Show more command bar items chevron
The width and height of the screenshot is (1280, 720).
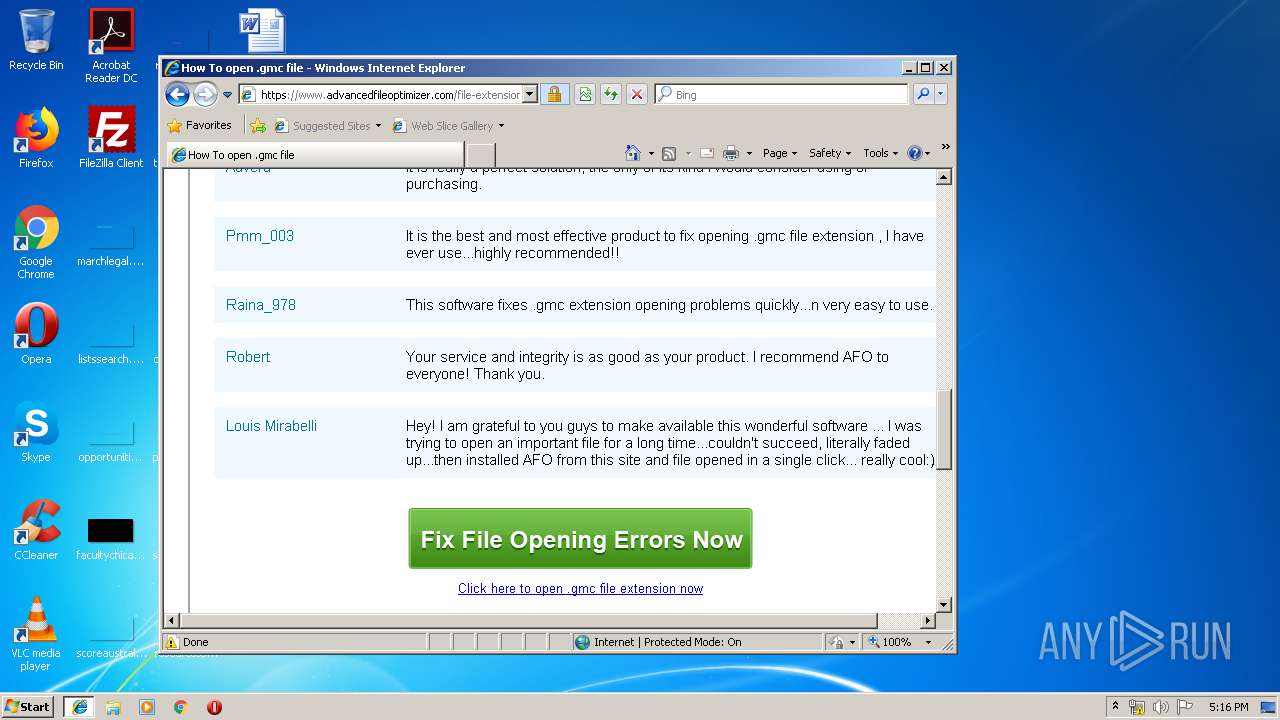945,147
